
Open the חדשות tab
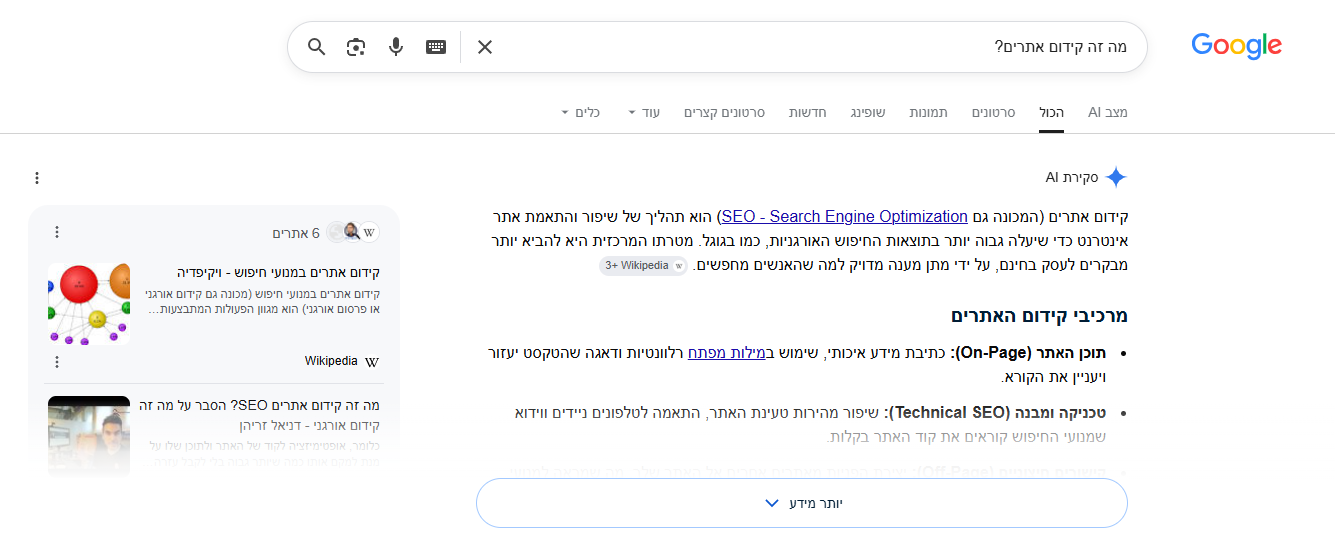807,112
